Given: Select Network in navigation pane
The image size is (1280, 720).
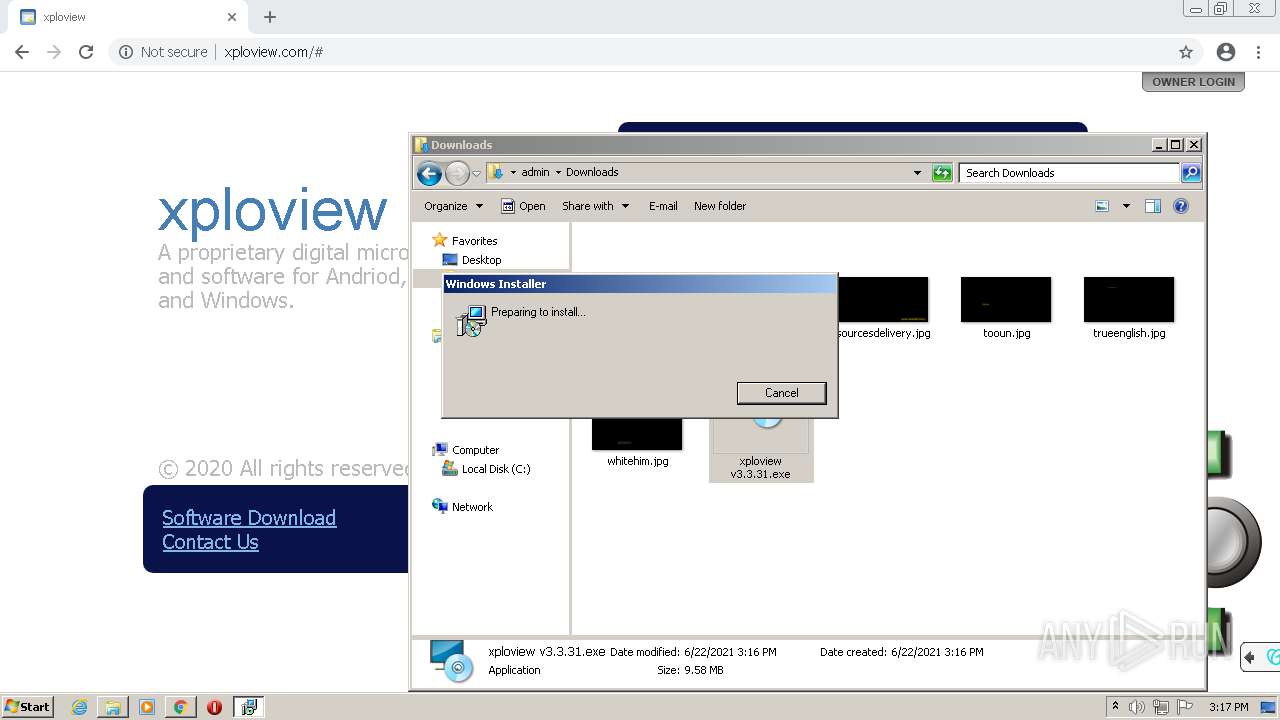Looking at the screenshot, I should tap(462, 507).
